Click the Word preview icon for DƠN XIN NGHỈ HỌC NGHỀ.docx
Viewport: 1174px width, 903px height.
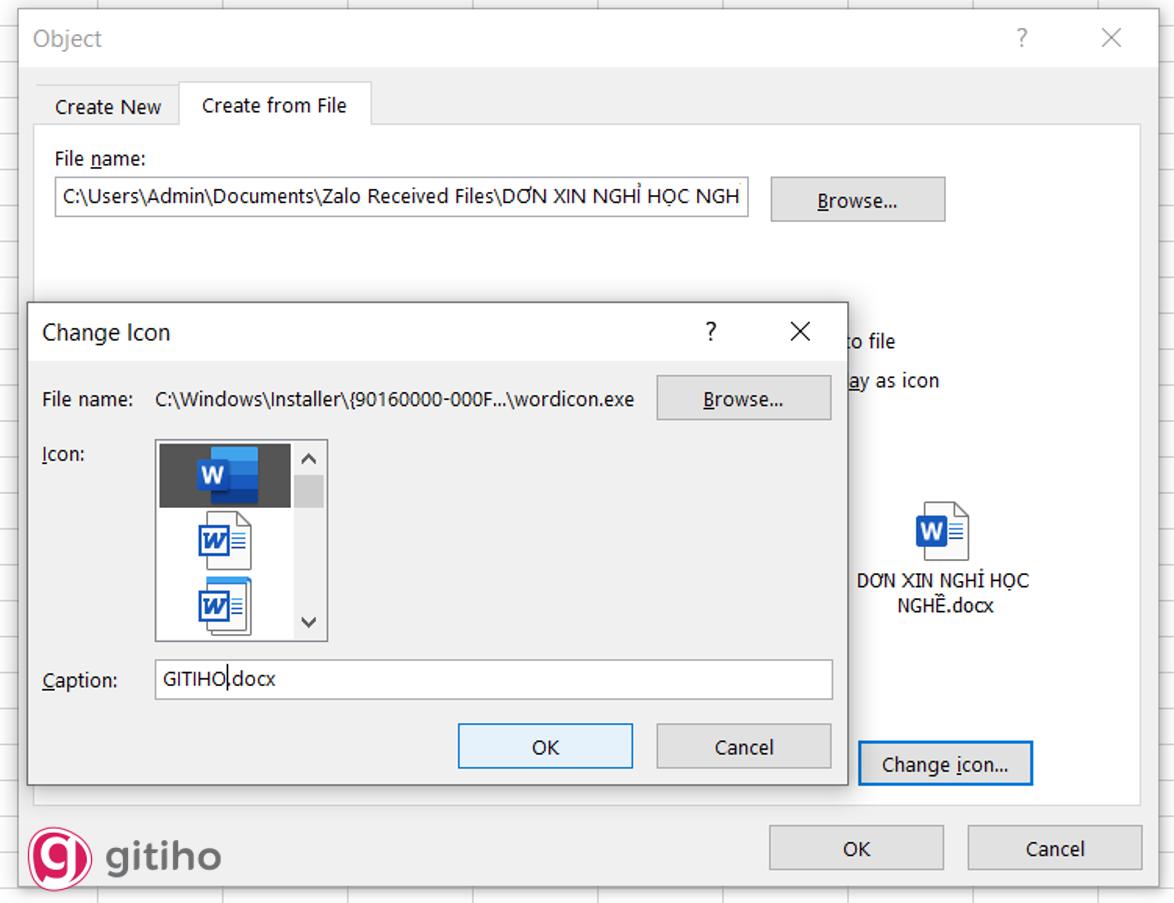coord(941,530)
